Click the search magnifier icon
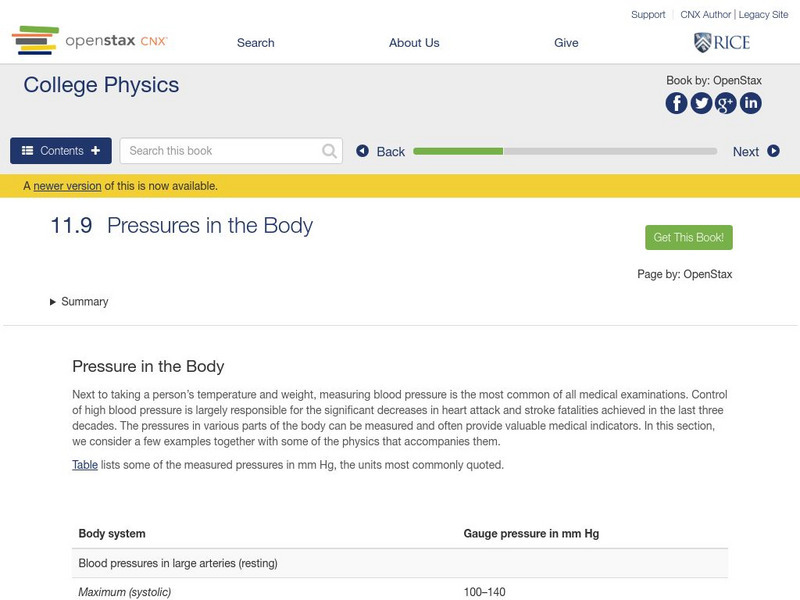Viewport: 800px width, 600px height. 330,151
